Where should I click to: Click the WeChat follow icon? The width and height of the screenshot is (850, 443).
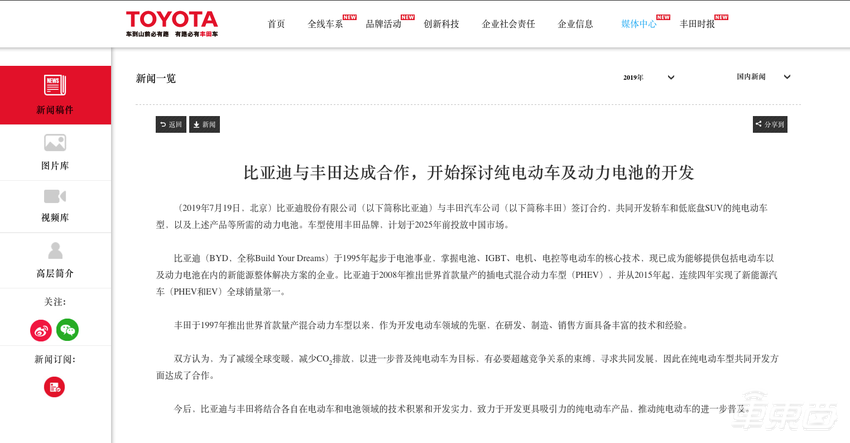(68, 330)
